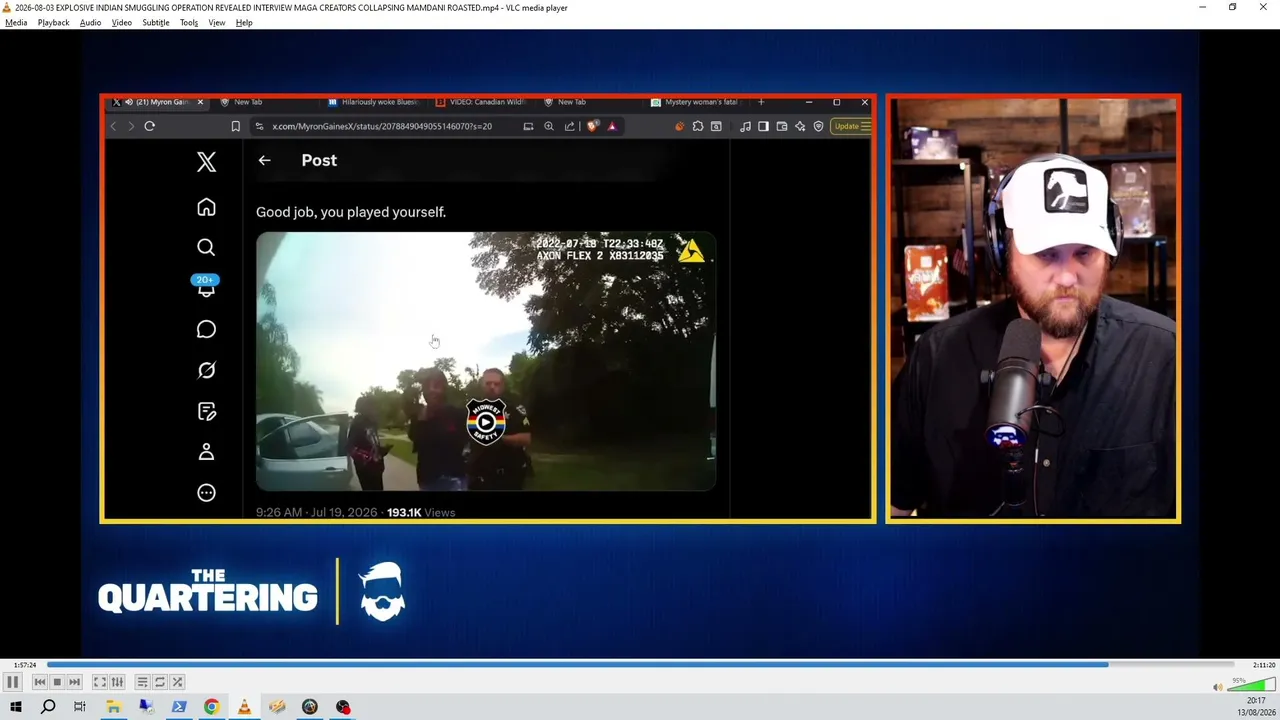The height and width of the screenshot is (720, 1280).
Task: Toggle elapsed time display 1:57:24
Action: pyautogui.click(x=25, y=665)
